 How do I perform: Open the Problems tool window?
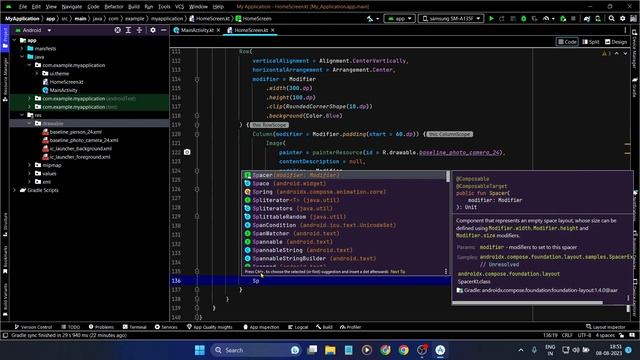point(102,327)
